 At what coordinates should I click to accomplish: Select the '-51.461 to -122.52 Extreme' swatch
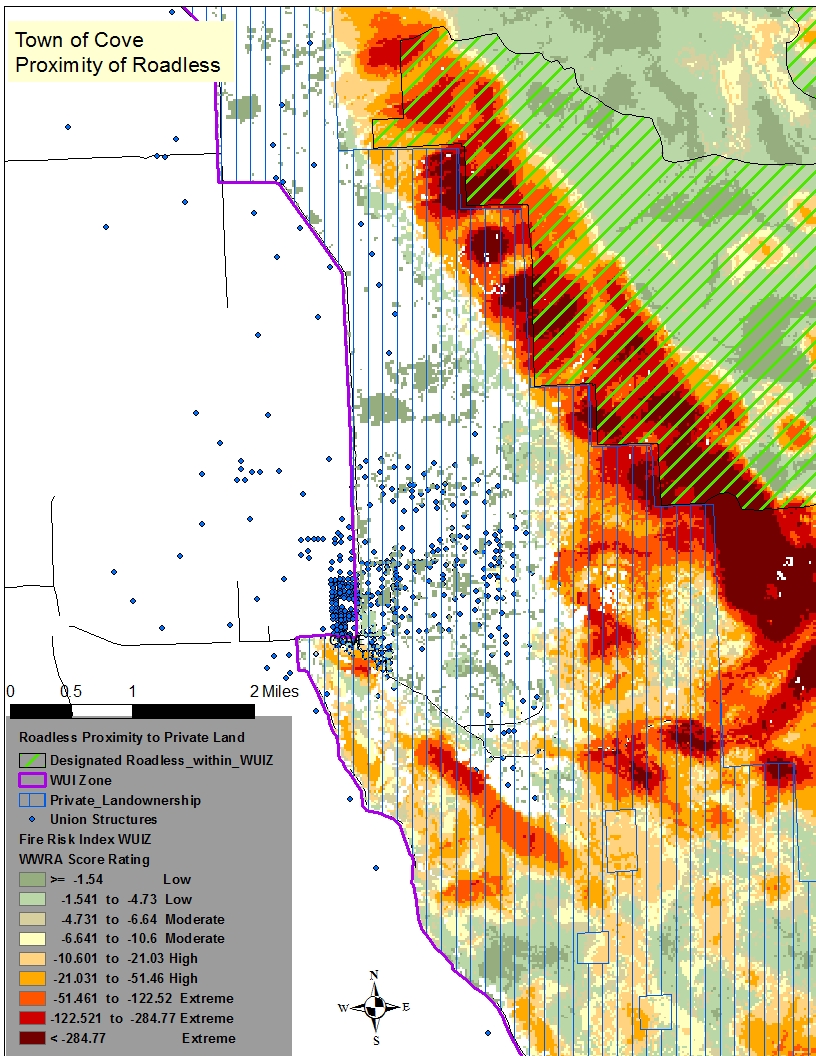coord(32,999)
